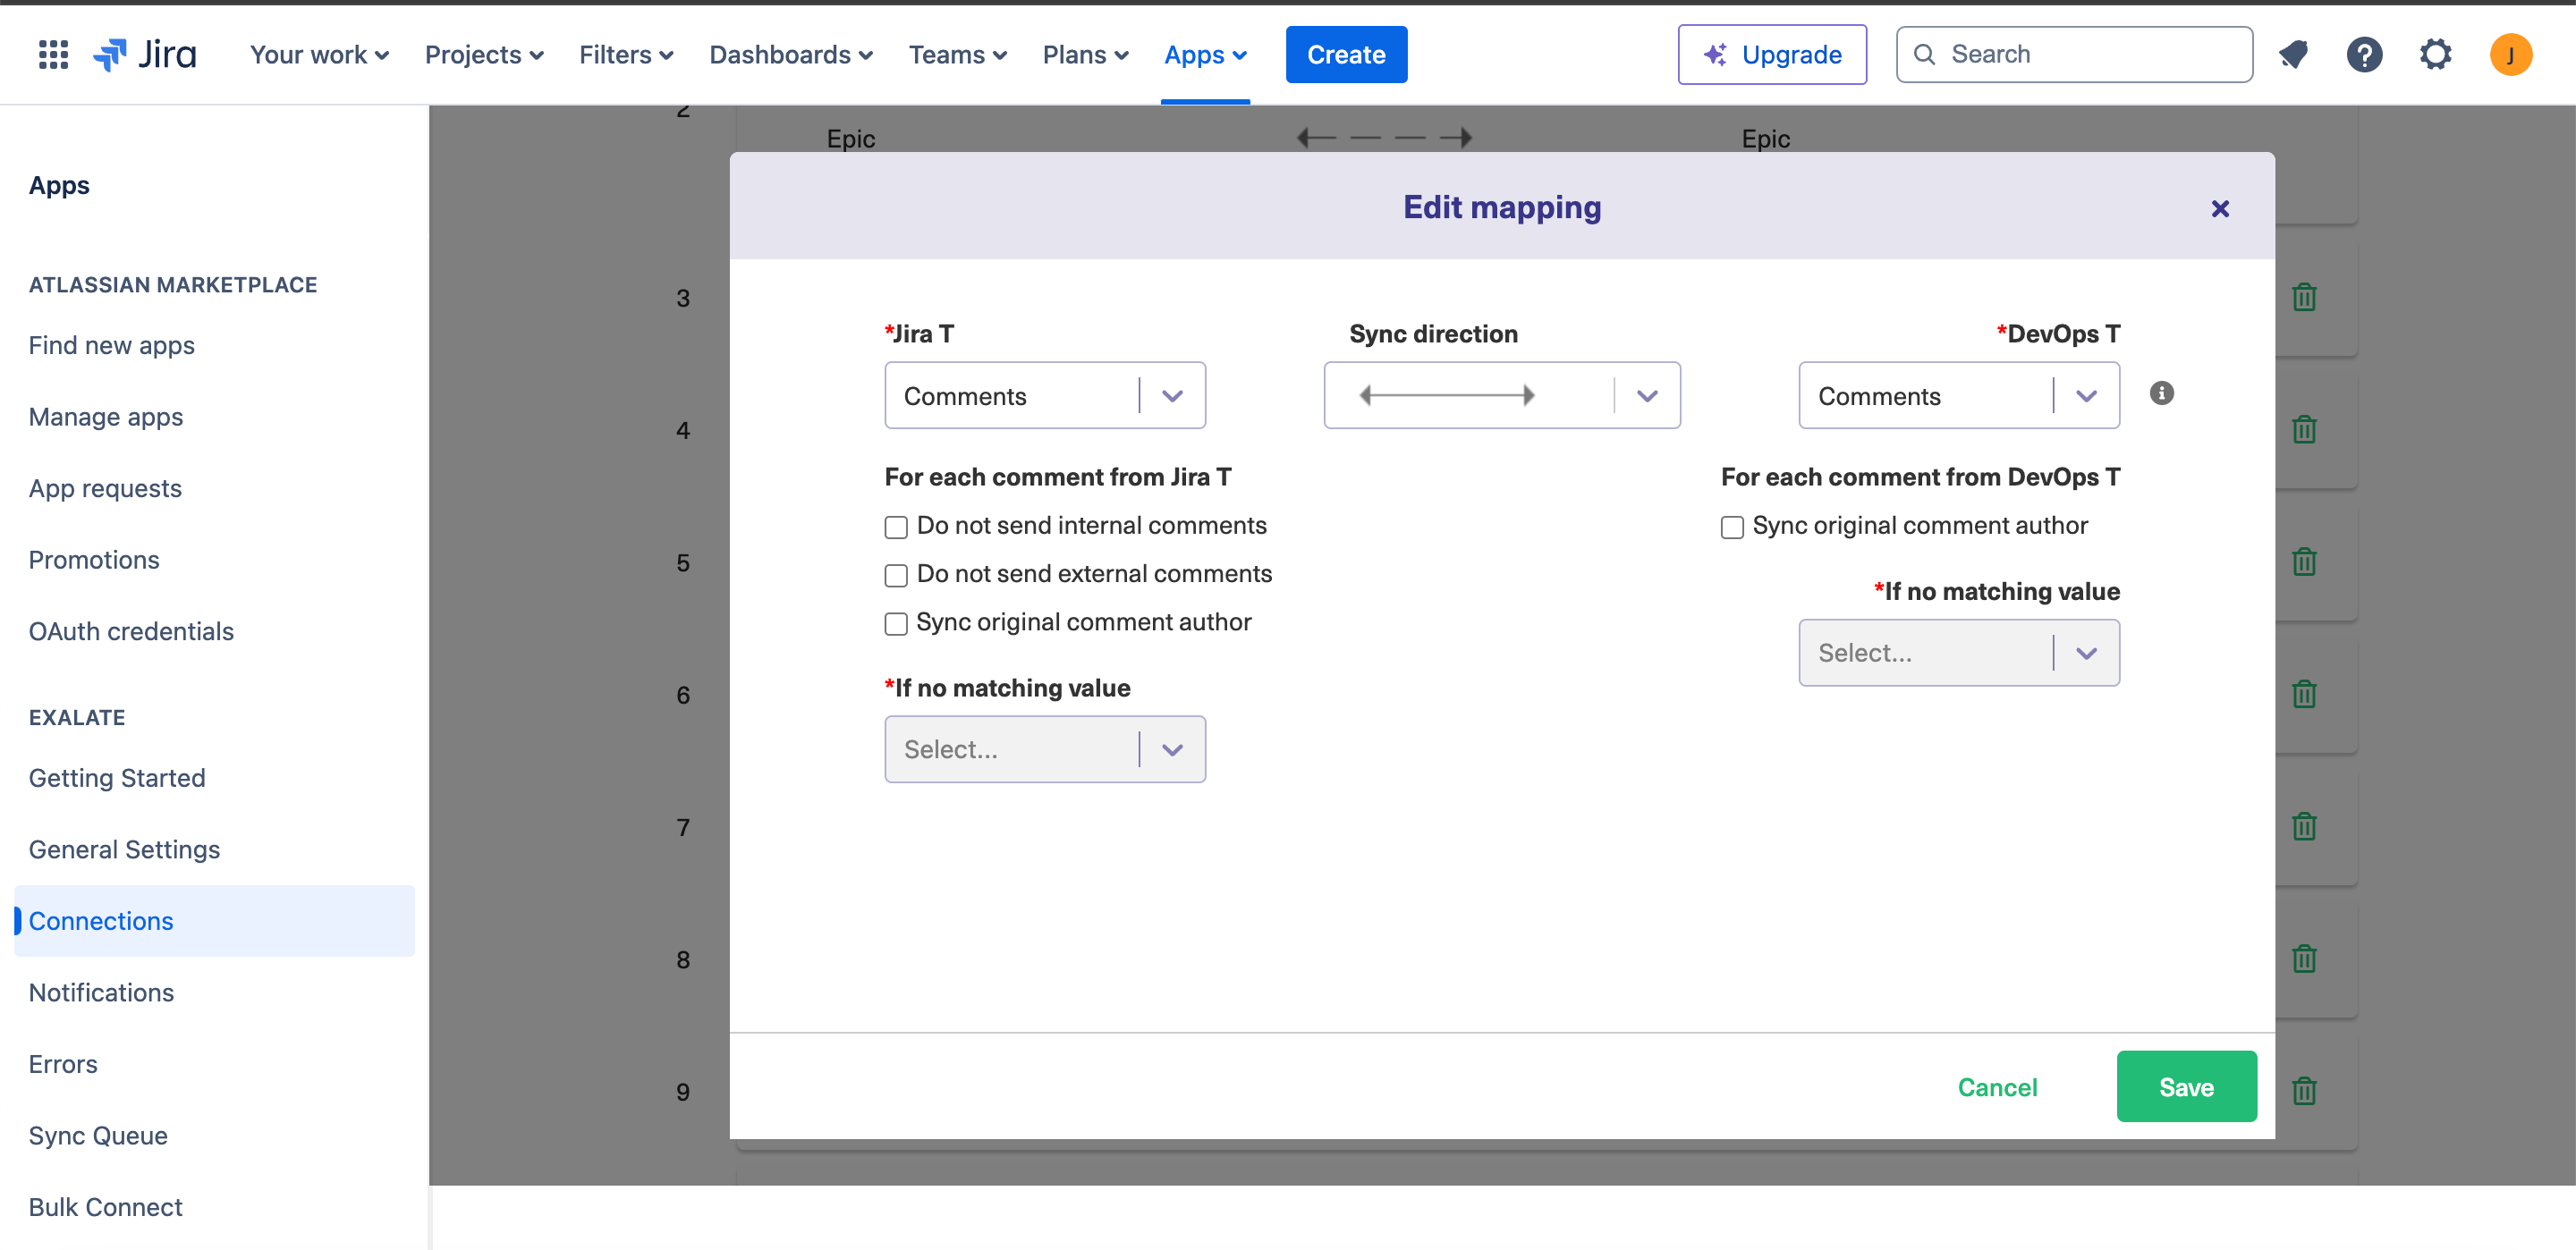The height and width of the screenshot is (1250, 2576).
Task: Click the DevOps T info icon
Action: click(x=2161, y=393)
